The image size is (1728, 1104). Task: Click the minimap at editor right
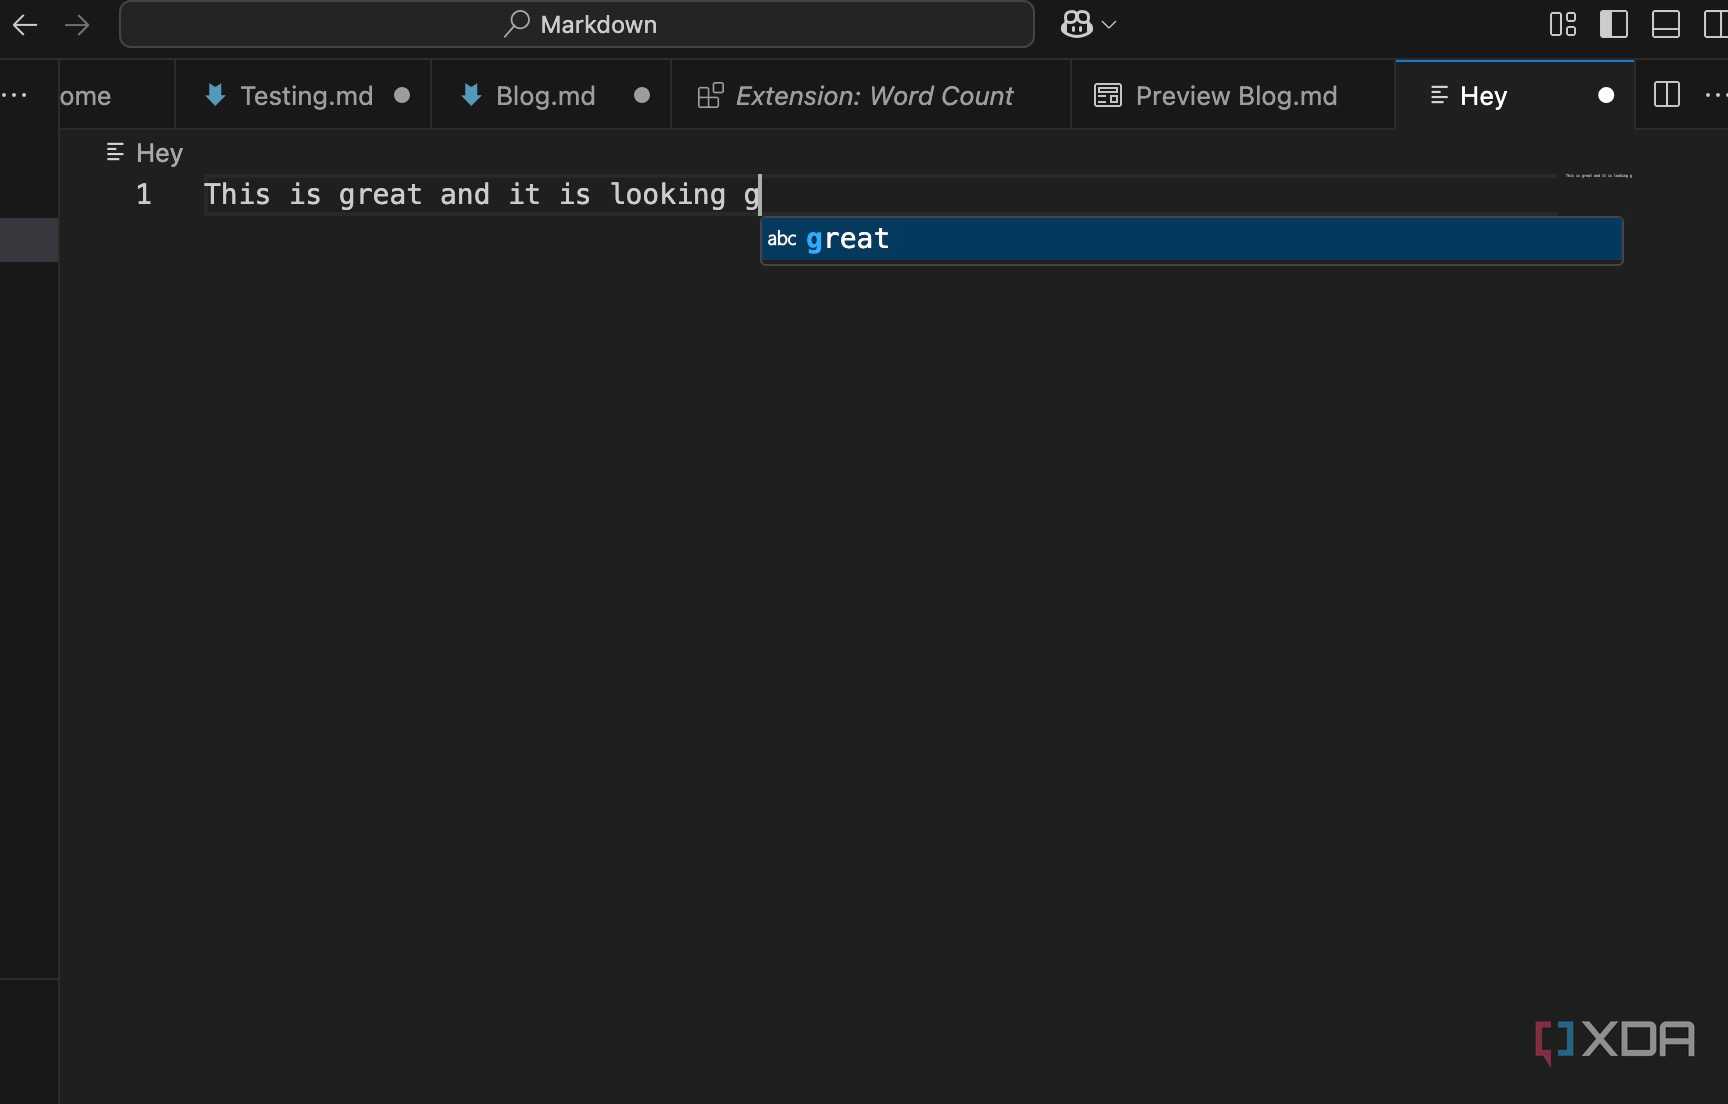pos(1597,176)
